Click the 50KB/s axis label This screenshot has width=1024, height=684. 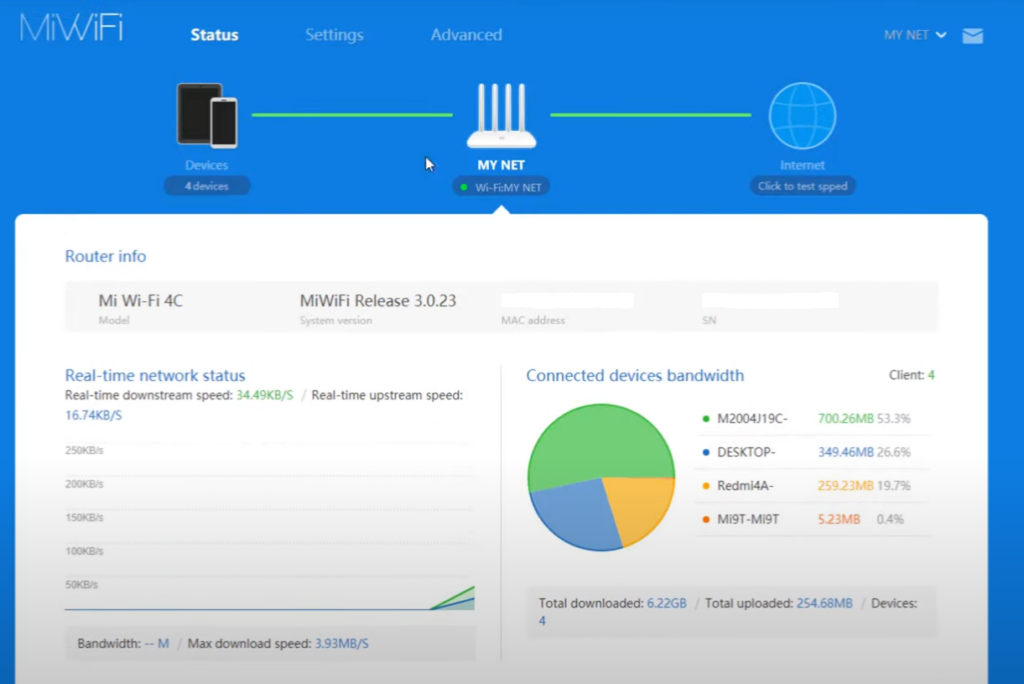[x=82, y=585]
